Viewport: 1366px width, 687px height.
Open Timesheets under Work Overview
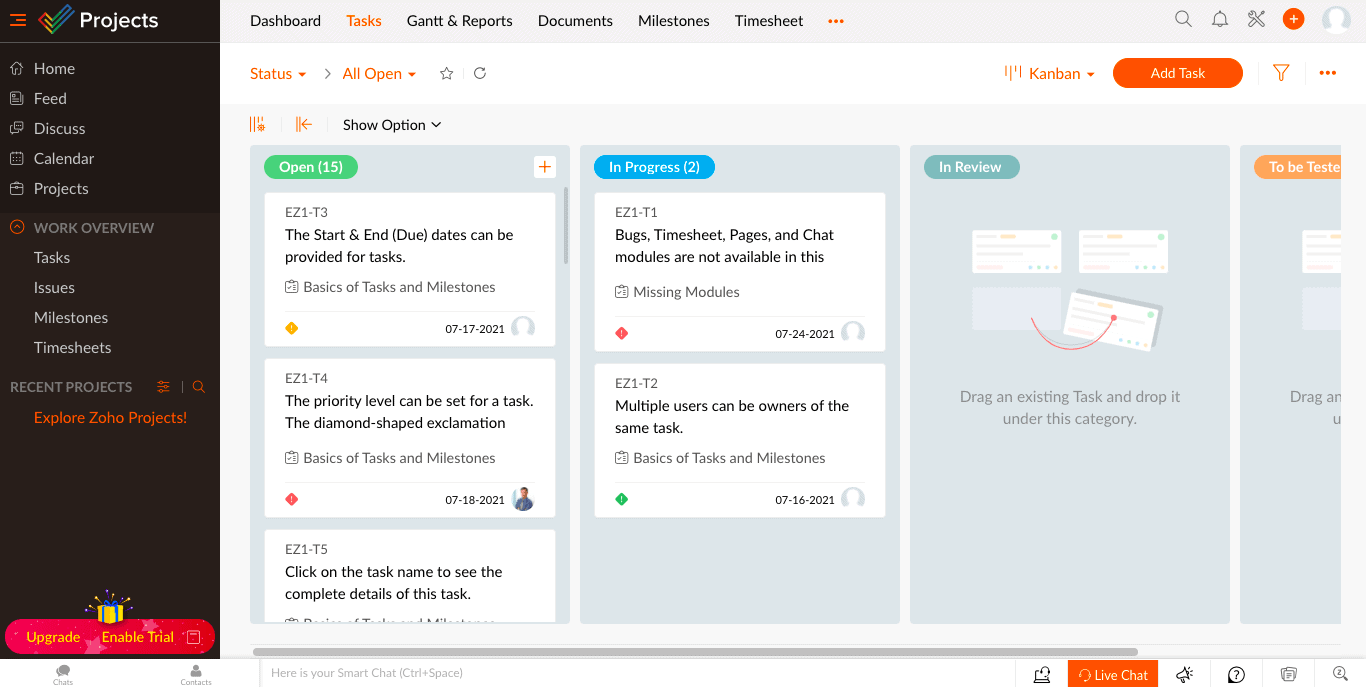(x=72, y=347)
